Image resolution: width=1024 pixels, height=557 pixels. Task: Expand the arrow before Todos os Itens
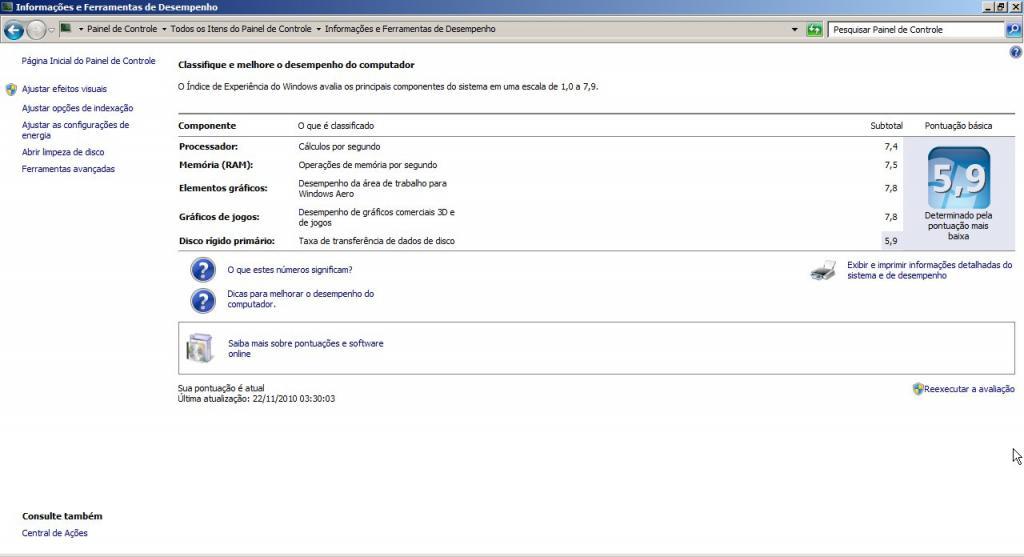coord(164,29)
